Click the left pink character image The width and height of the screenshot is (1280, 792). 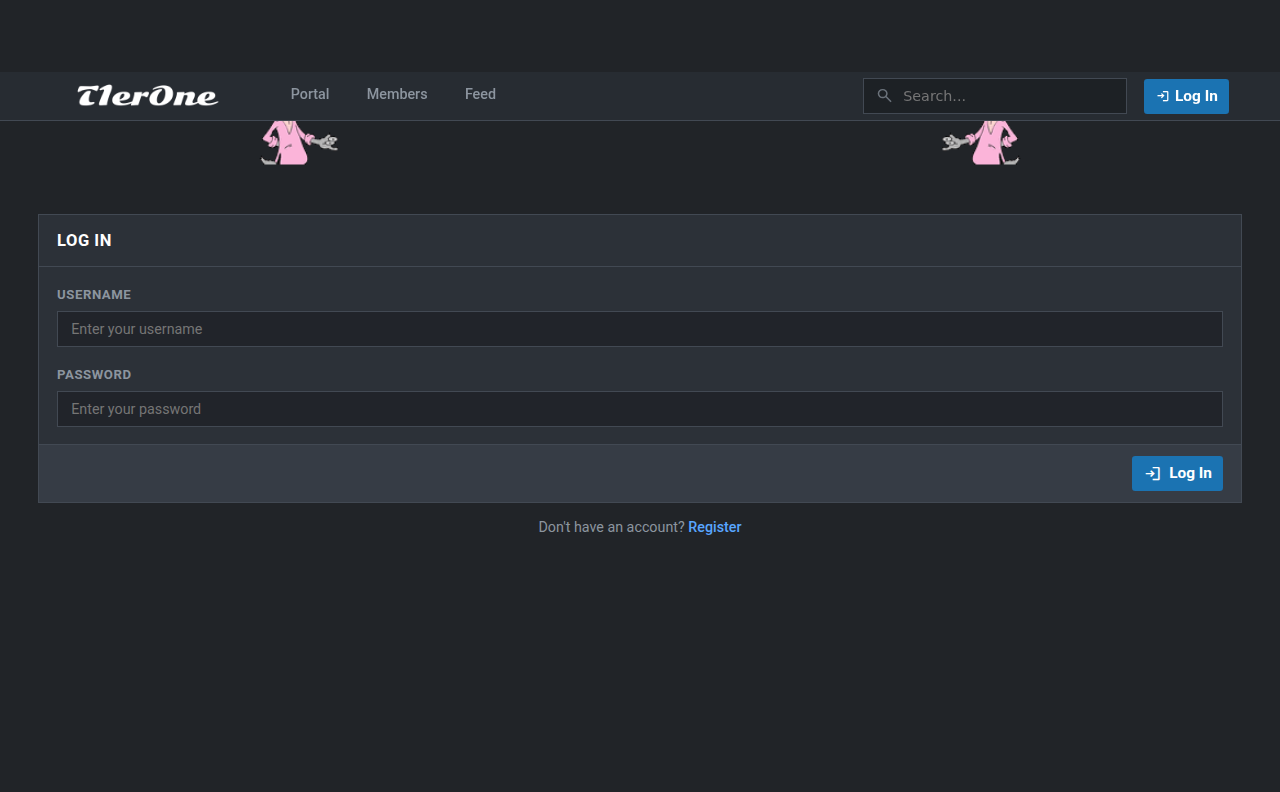click(297, 143)
